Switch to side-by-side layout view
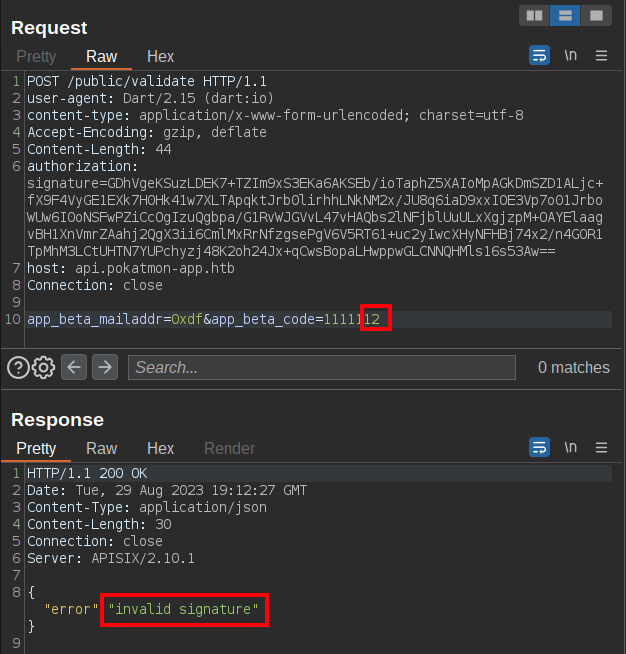 (535, 16)
